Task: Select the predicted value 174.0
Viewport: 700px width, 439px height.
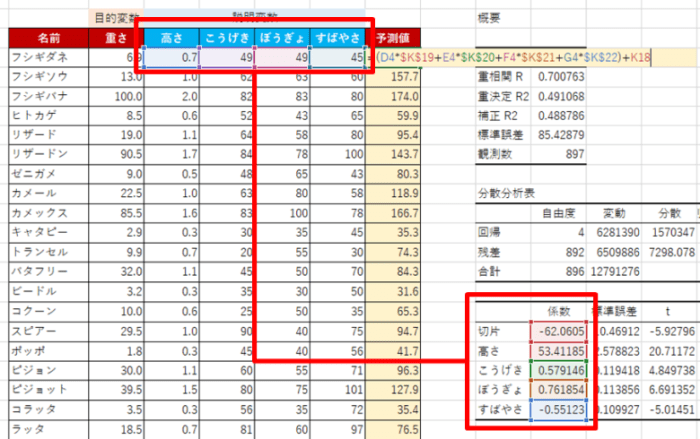Action: click(393, 96)
